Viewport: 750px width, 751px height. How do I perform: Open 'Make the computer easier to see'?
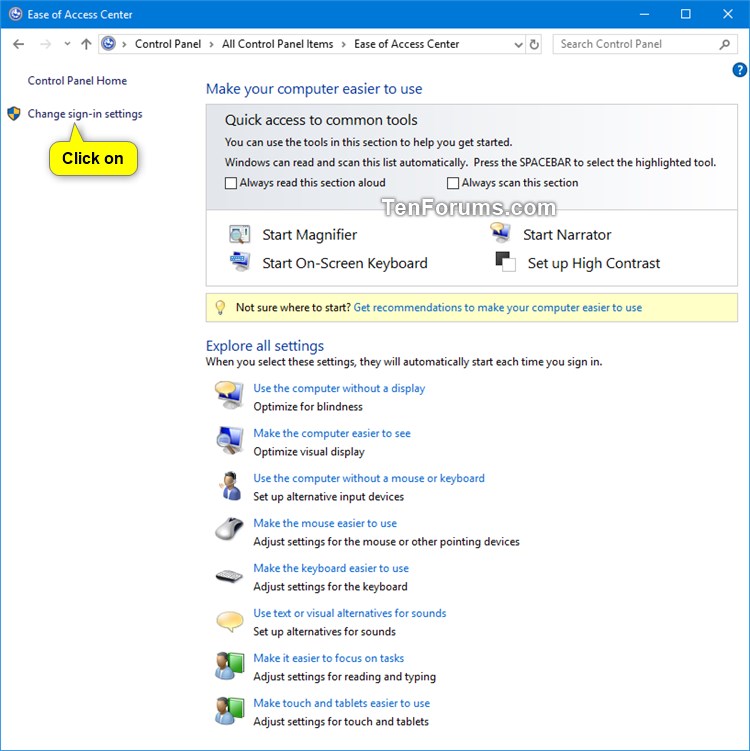point(332,433)
